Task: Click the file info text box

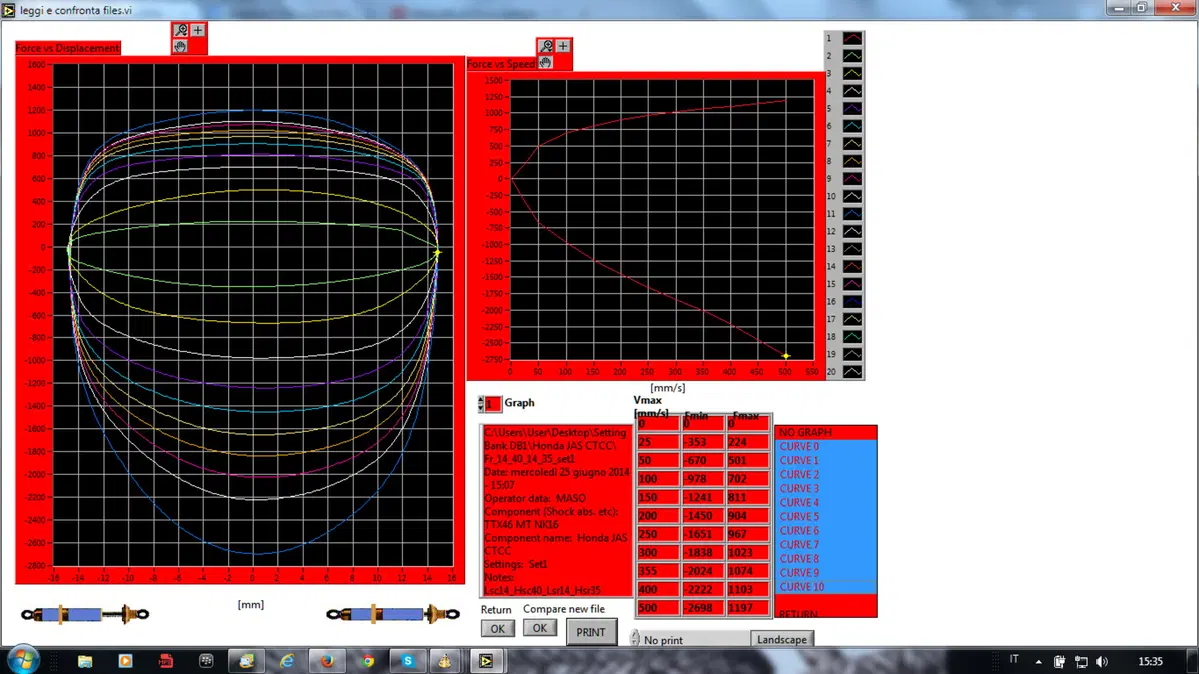Action: [556, 511]
